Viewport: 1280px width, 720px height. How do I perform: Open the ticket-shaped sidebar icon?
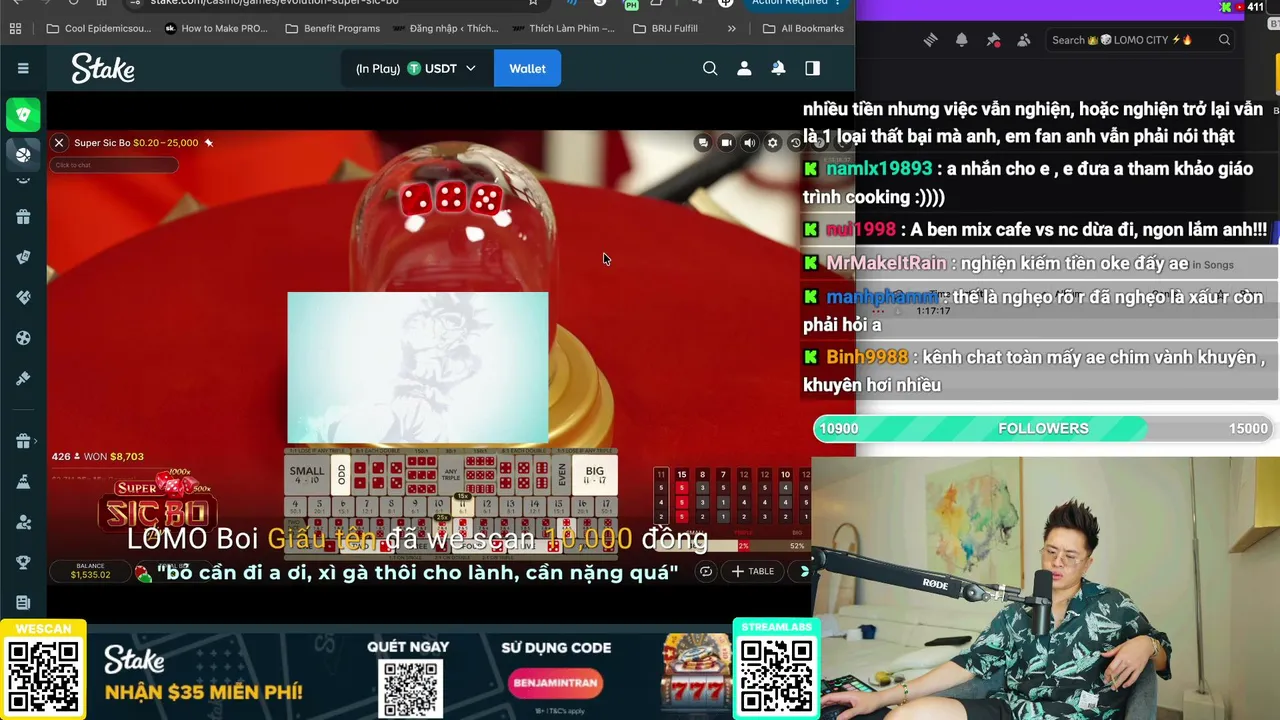pyautogui.click(x=23, y=297)
